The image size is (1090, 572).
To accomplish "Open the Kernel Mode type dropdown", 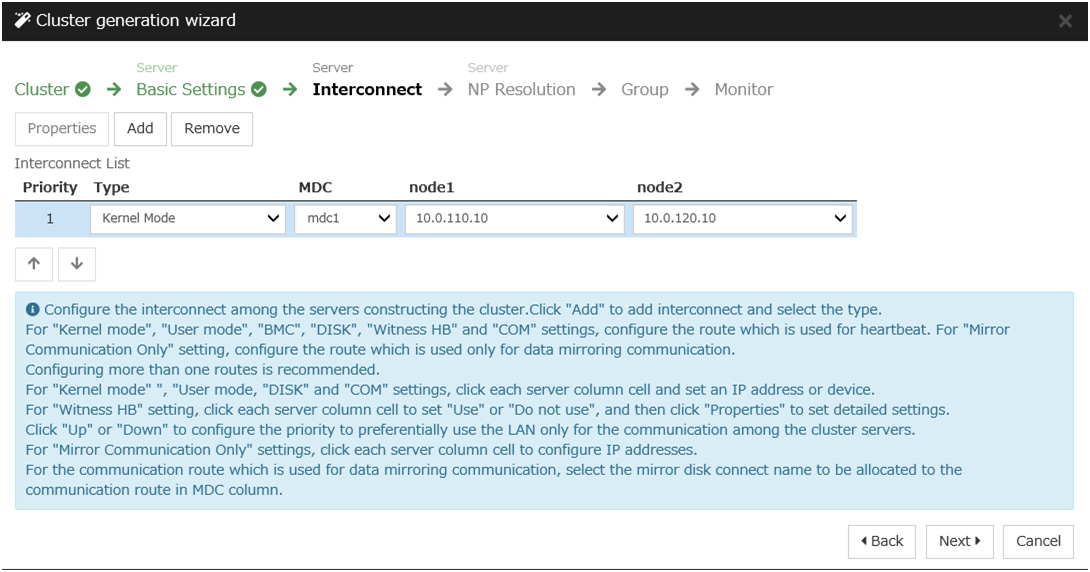I will [x=188, y=218].
